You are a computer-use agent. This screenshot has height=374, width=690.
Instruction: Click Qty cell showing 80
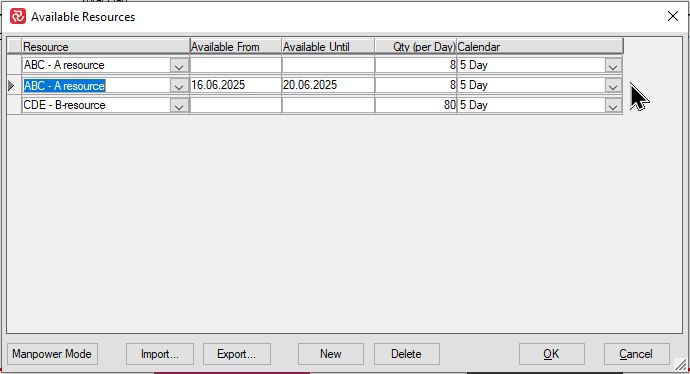click(x=416, y=105)
